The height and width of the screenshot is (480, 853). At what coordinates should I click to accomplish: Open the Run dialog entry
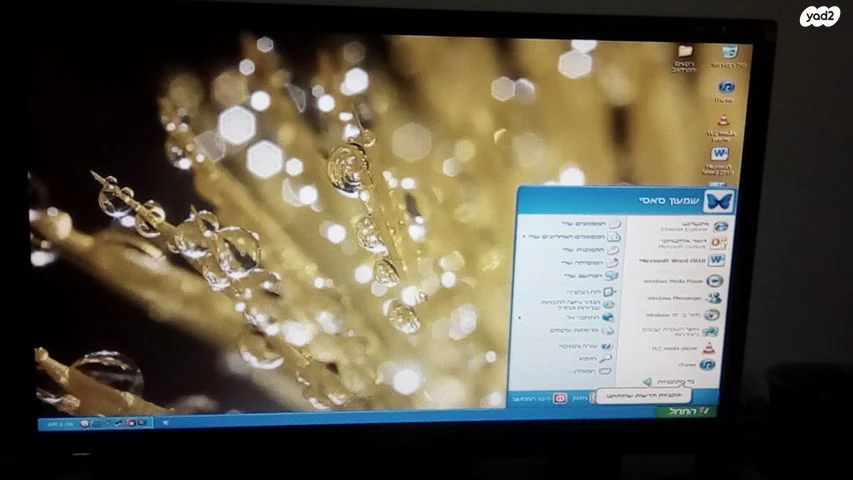click(x=591, y=371)
